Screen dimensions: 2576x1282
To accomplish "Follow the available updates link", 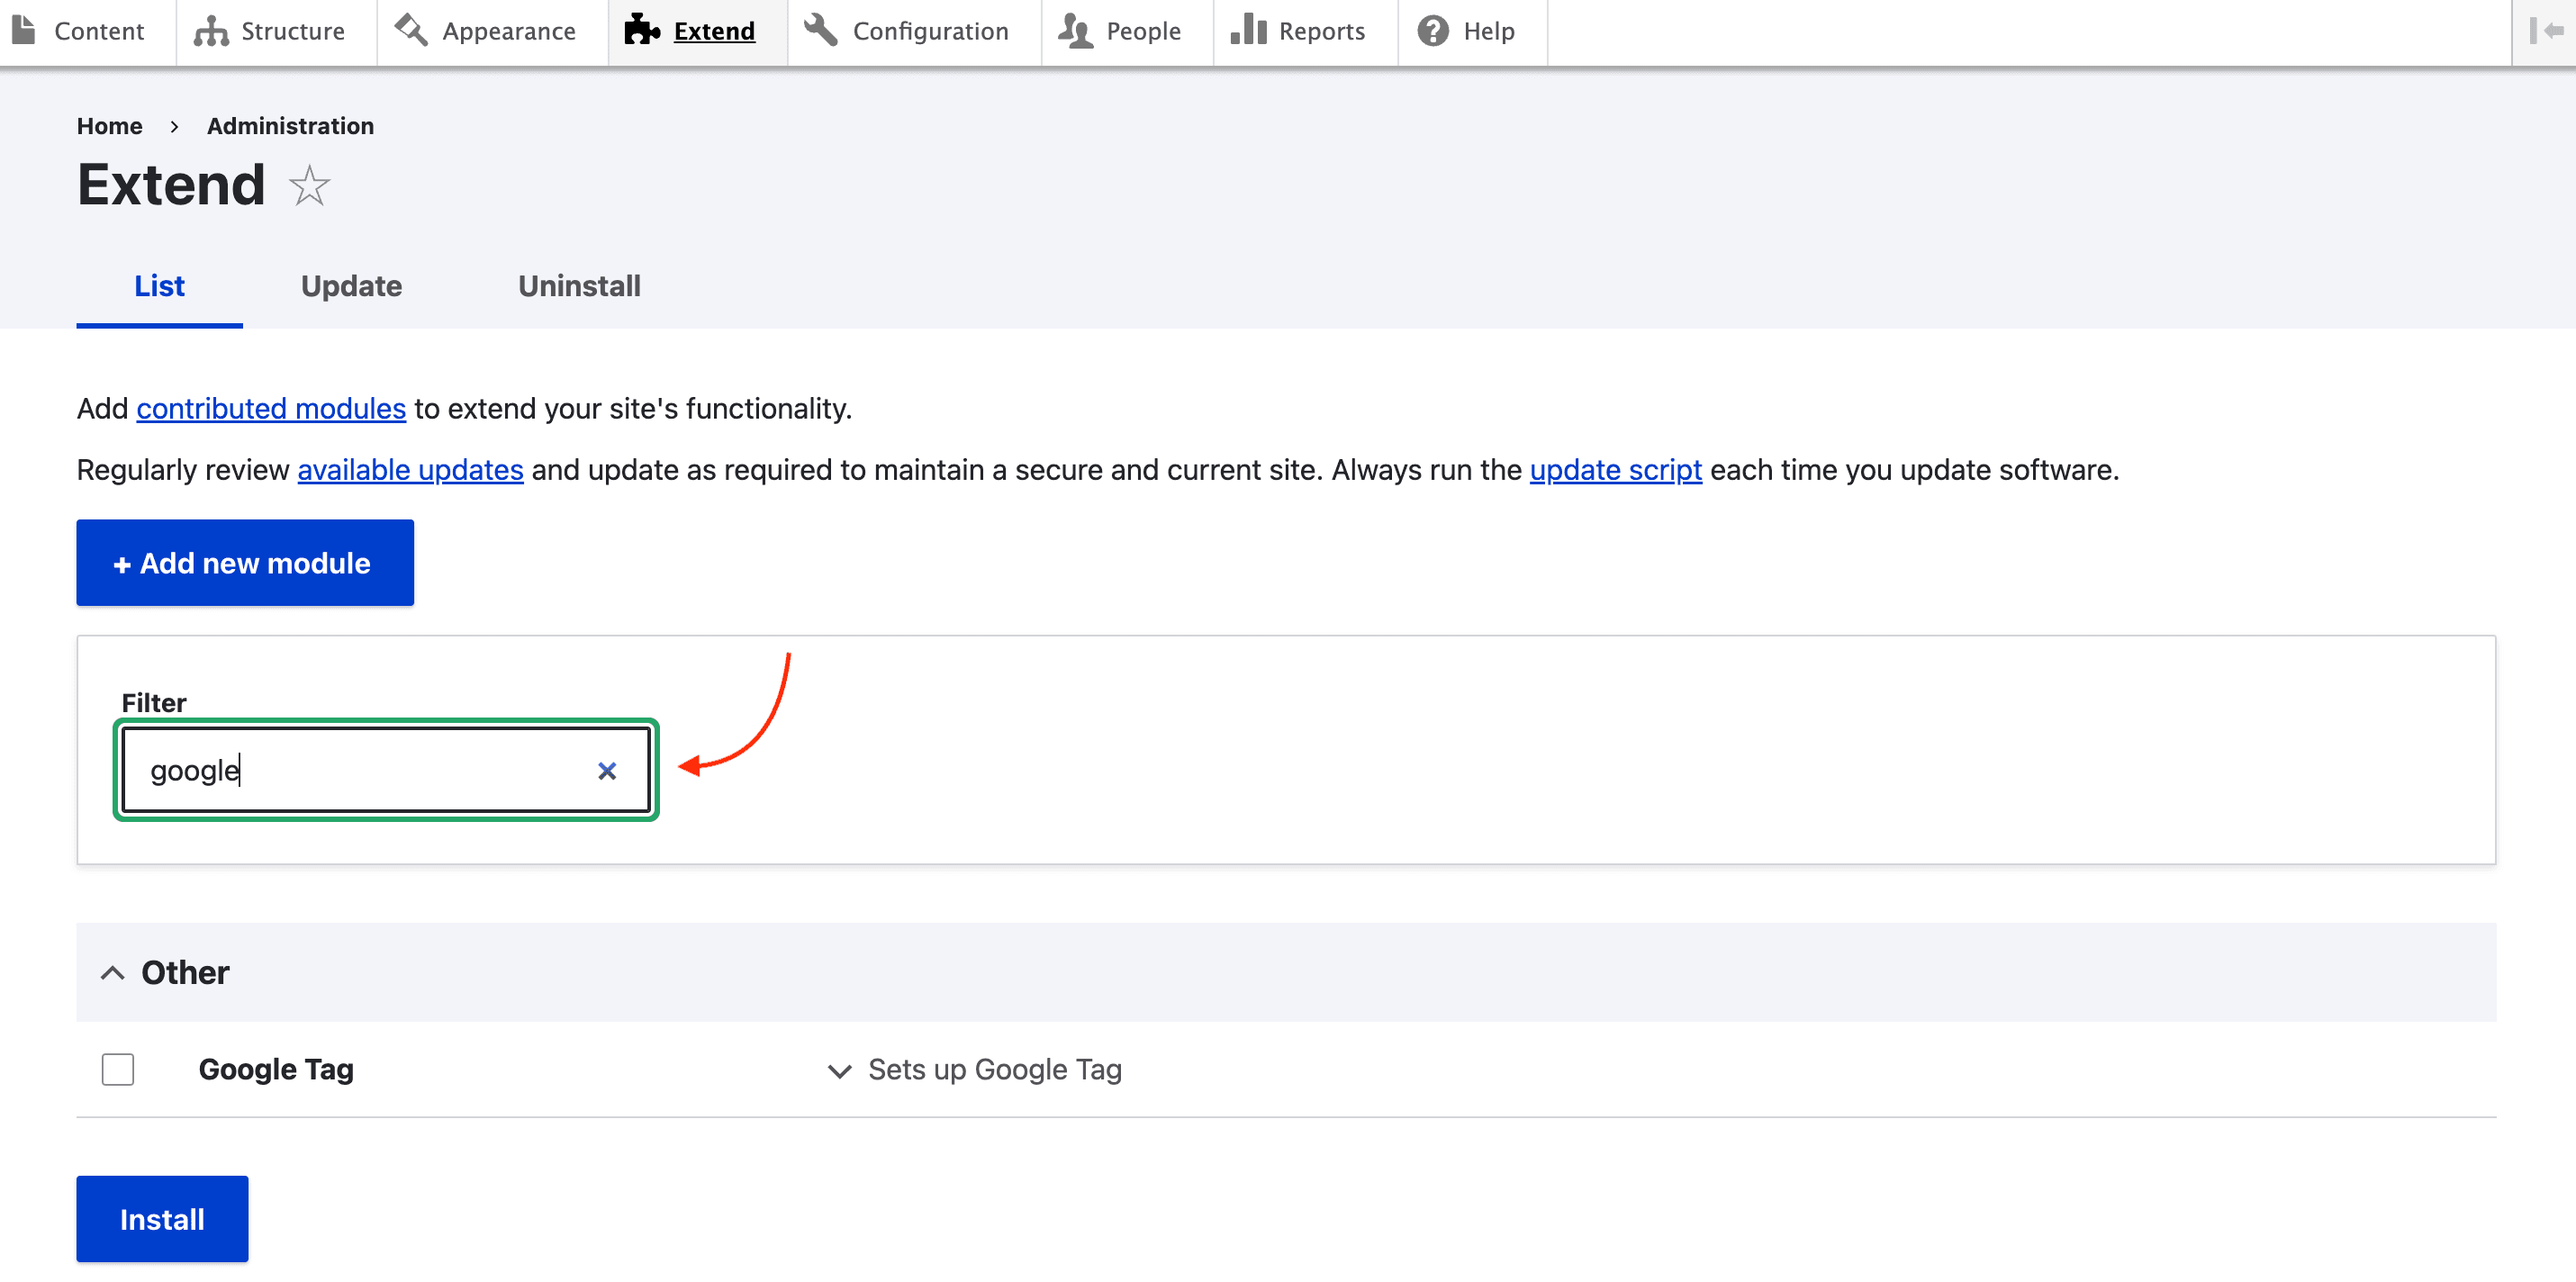I will pyautogui.click(x=410, y=469).
